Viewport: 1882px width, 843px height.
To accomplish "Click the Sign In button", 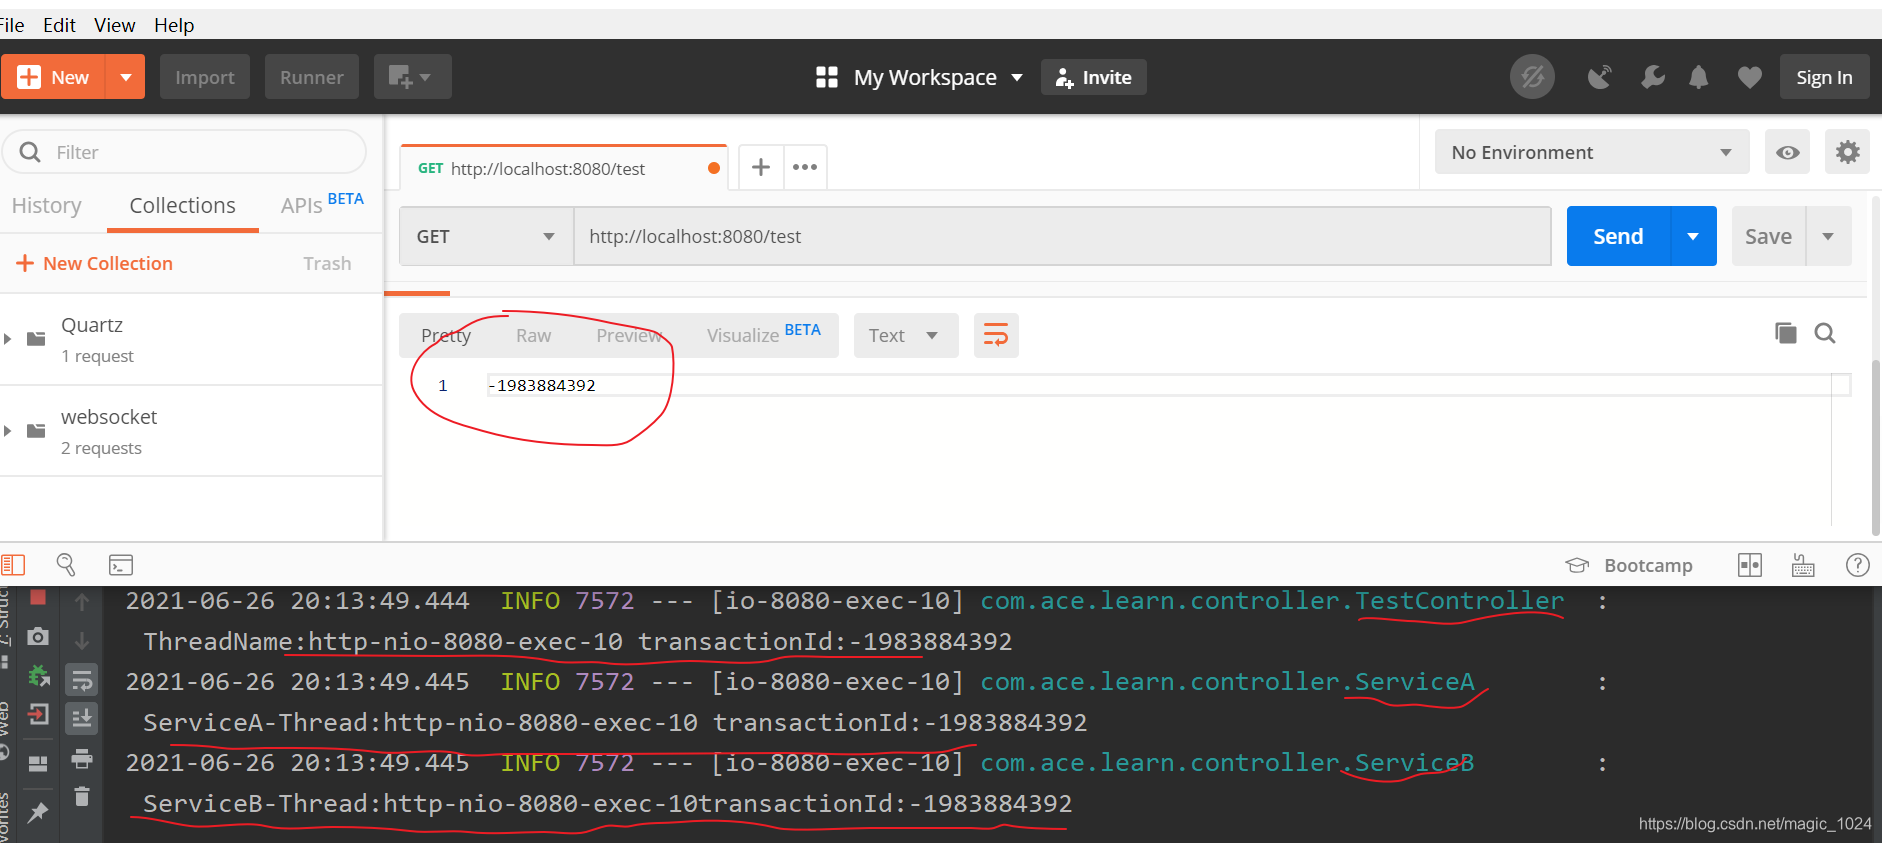I will tap(1824, 77).
